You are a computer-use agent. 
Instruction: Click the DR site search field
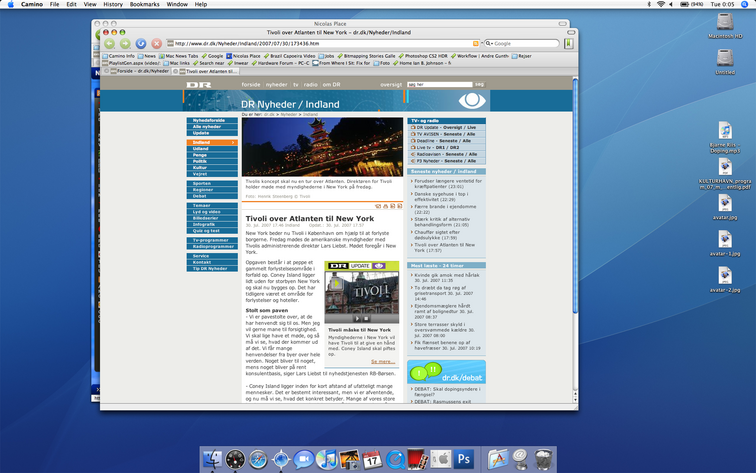point(439,84)
